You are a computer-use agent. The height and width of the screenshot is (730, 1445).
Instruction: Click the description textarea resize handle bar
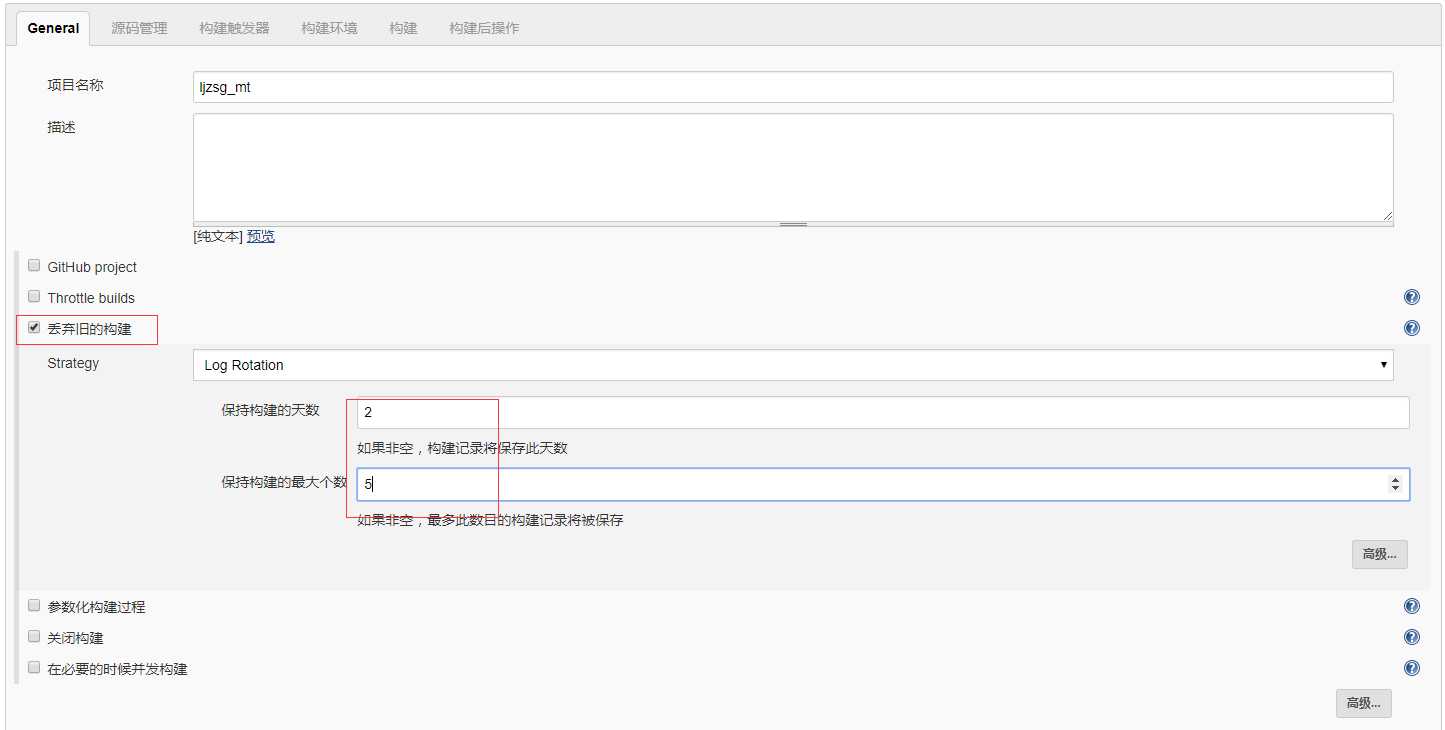793,225
